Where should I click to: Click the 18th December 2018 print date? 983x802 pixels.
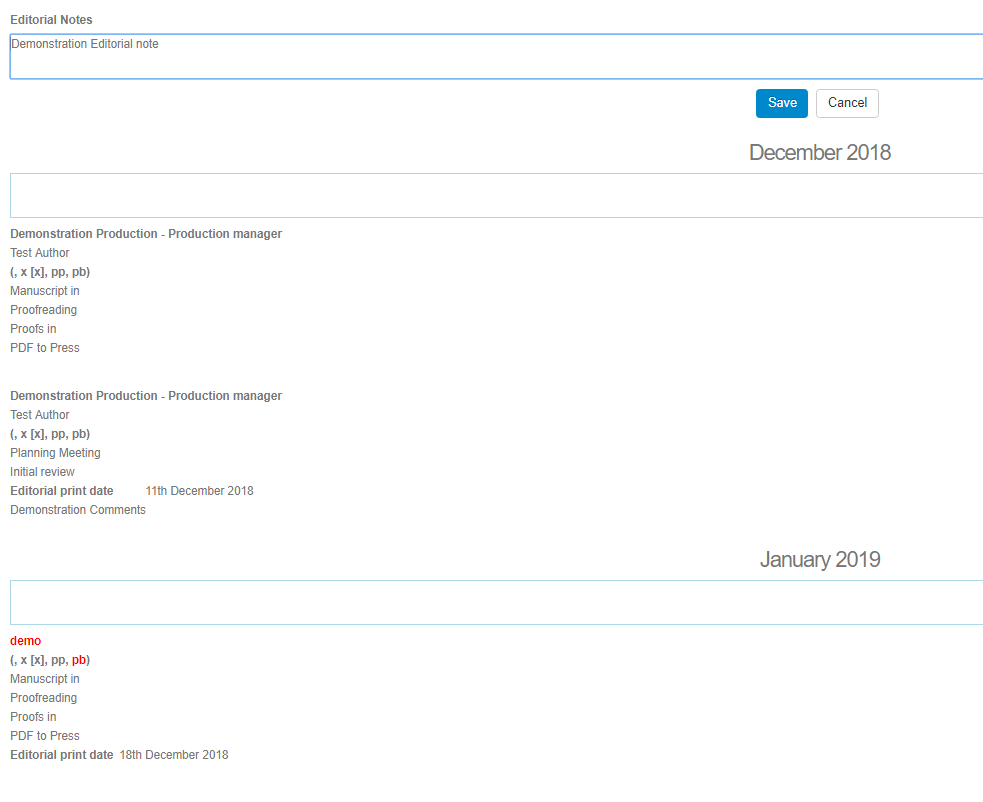pyautogui.click(x=173, y=755)
